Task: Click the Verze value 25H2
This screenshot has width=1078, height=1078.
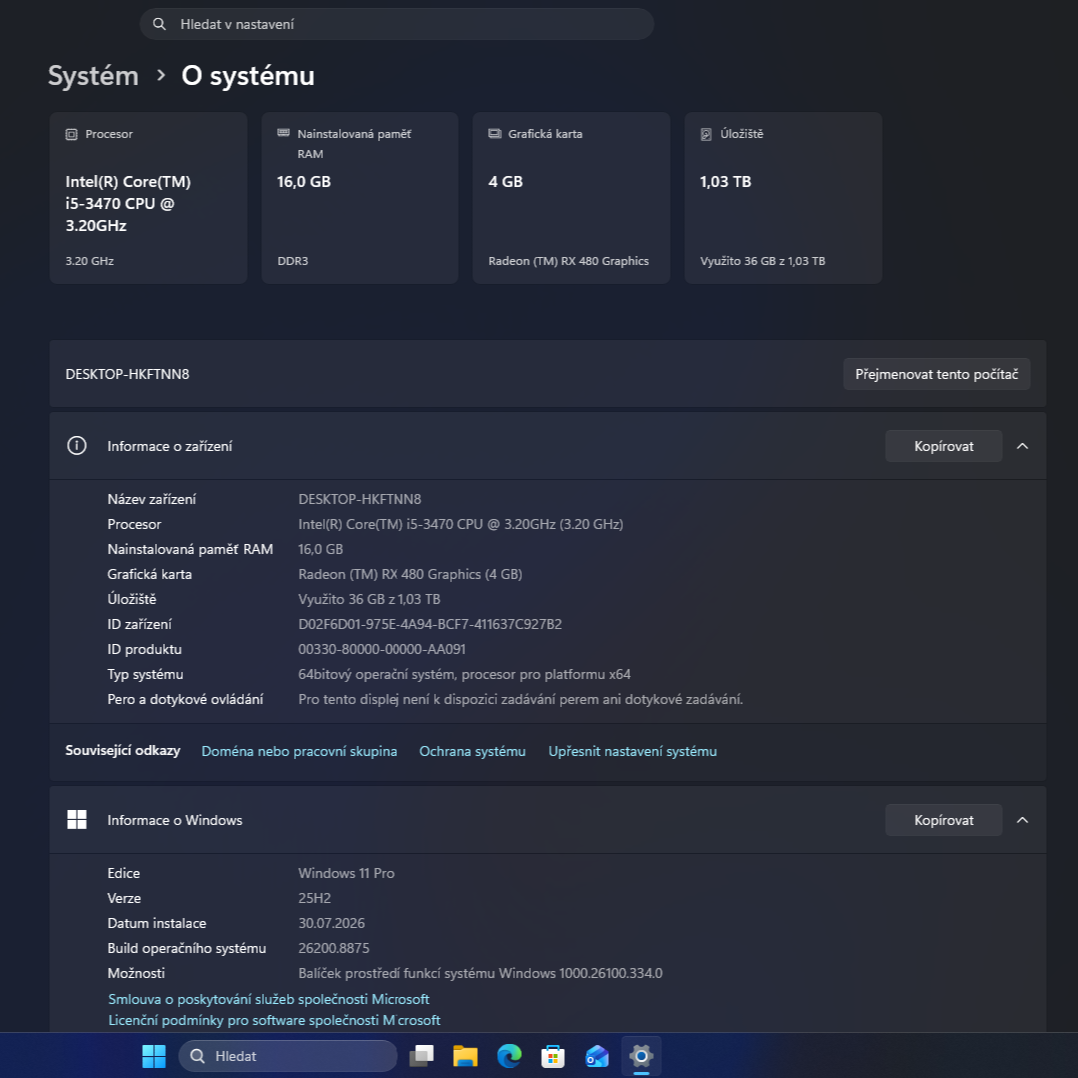Action: pos(315,898)
